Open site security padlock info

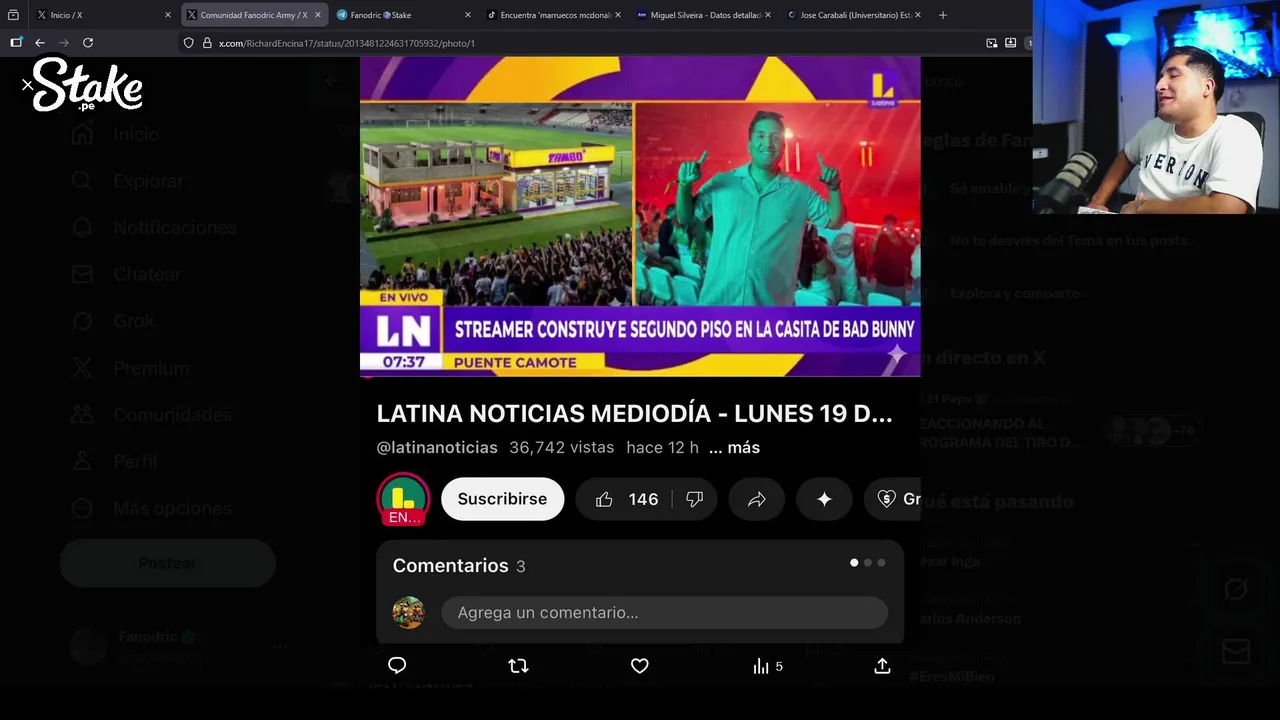(207, 43)
